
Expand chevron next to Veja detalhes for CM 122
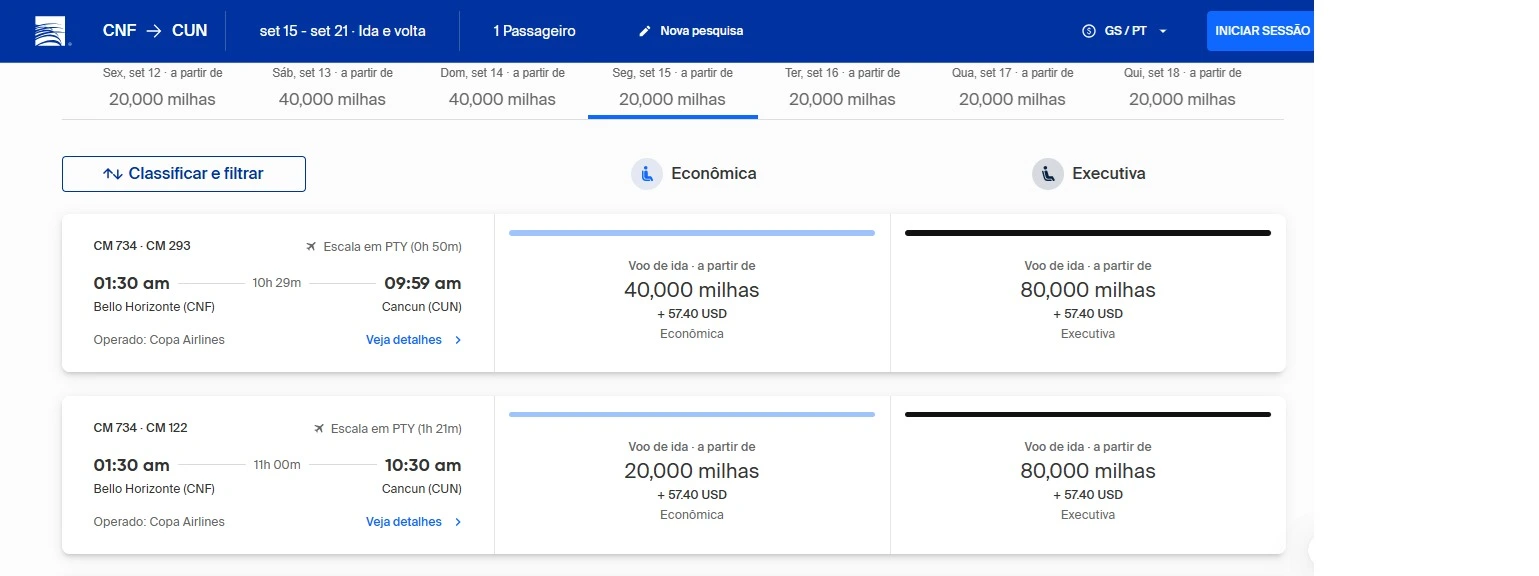coord(458,522)
